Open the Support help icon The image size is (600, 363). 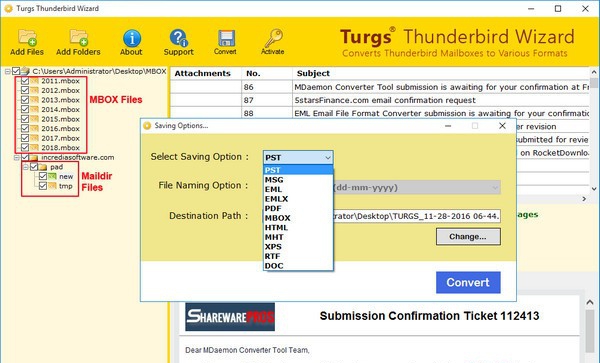click(178, 38)
